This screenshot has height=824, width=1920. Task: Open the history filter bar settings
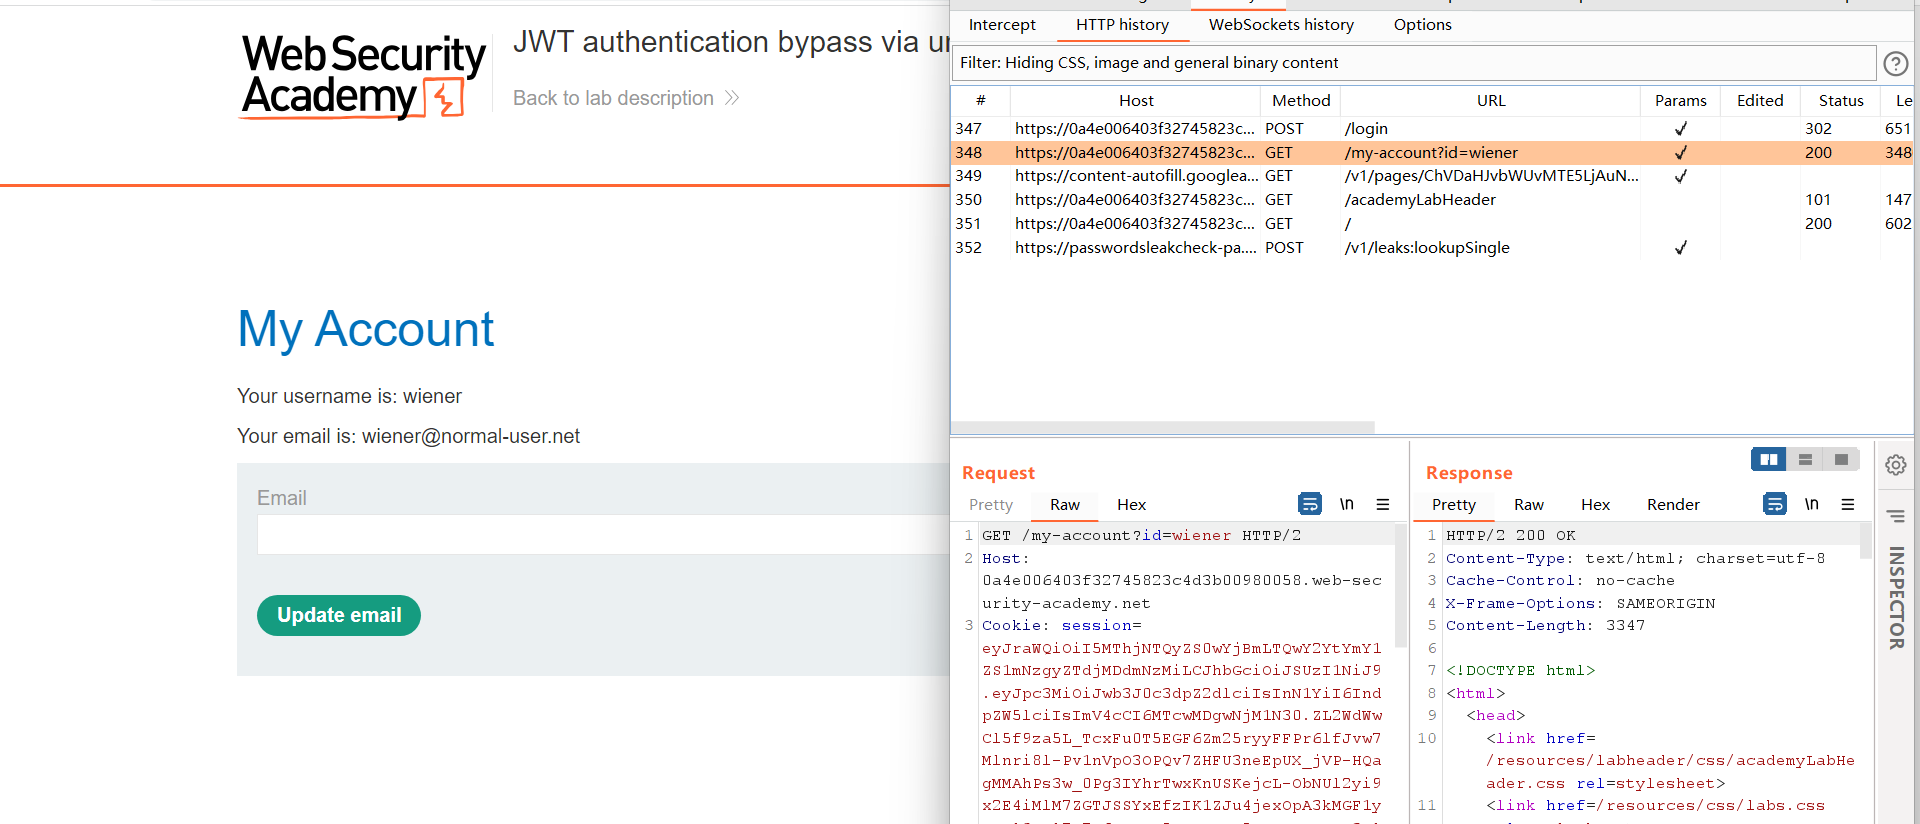point(1413,63)
